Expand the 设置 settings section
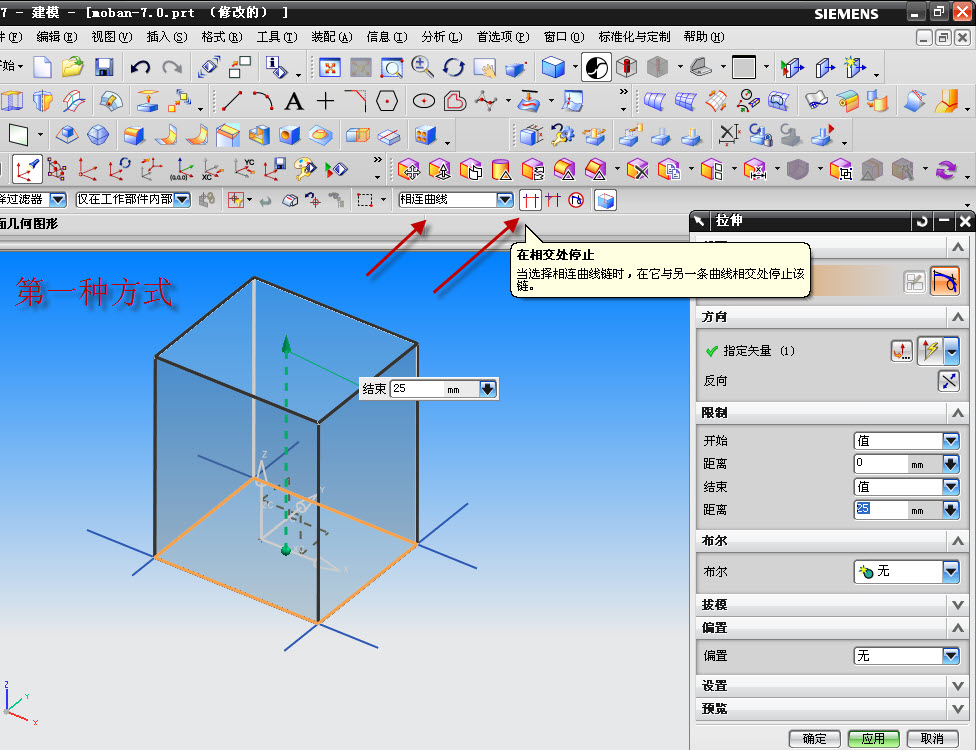This screenshot has height=750, width=976. [958, 686]
